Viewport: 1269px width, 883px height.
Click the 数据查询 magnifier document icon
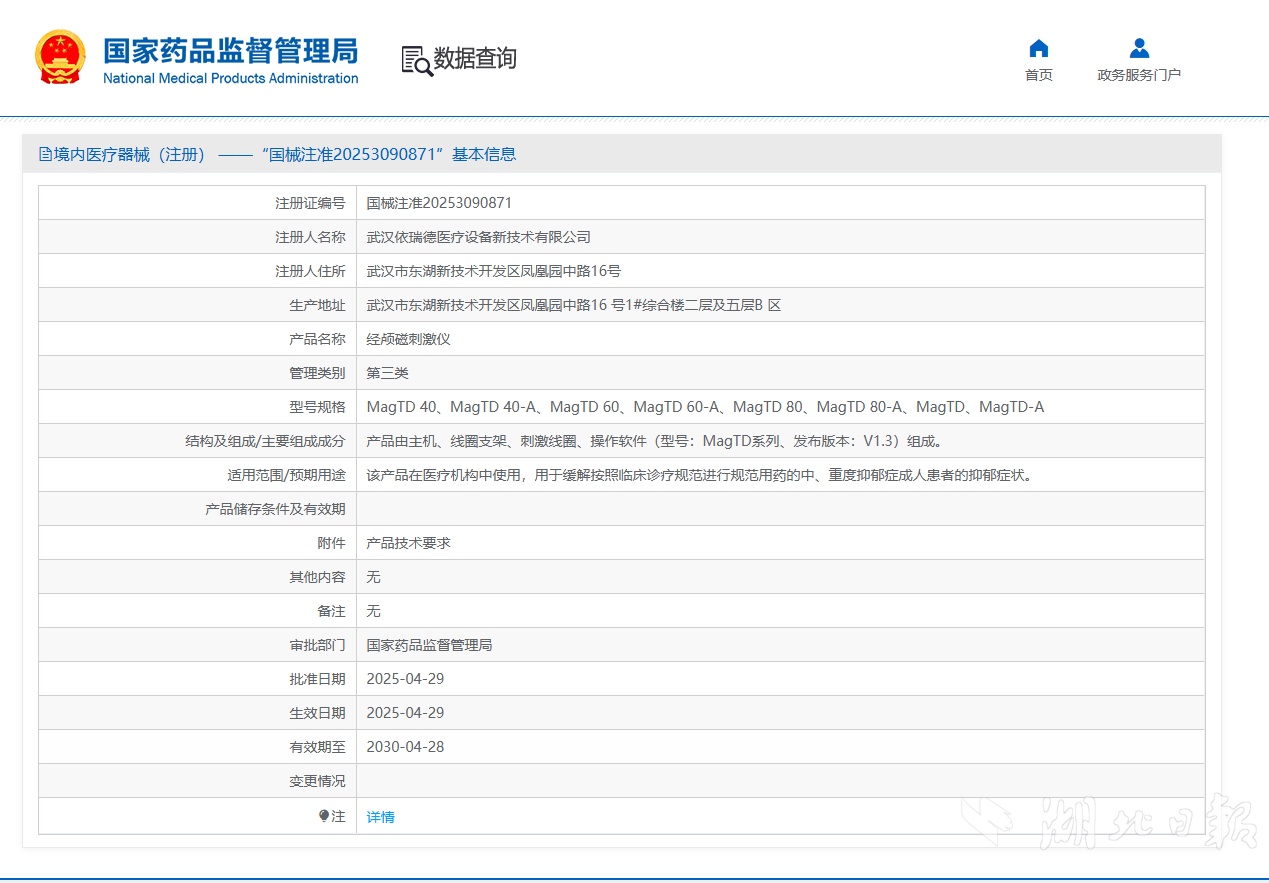pos(416,60)
